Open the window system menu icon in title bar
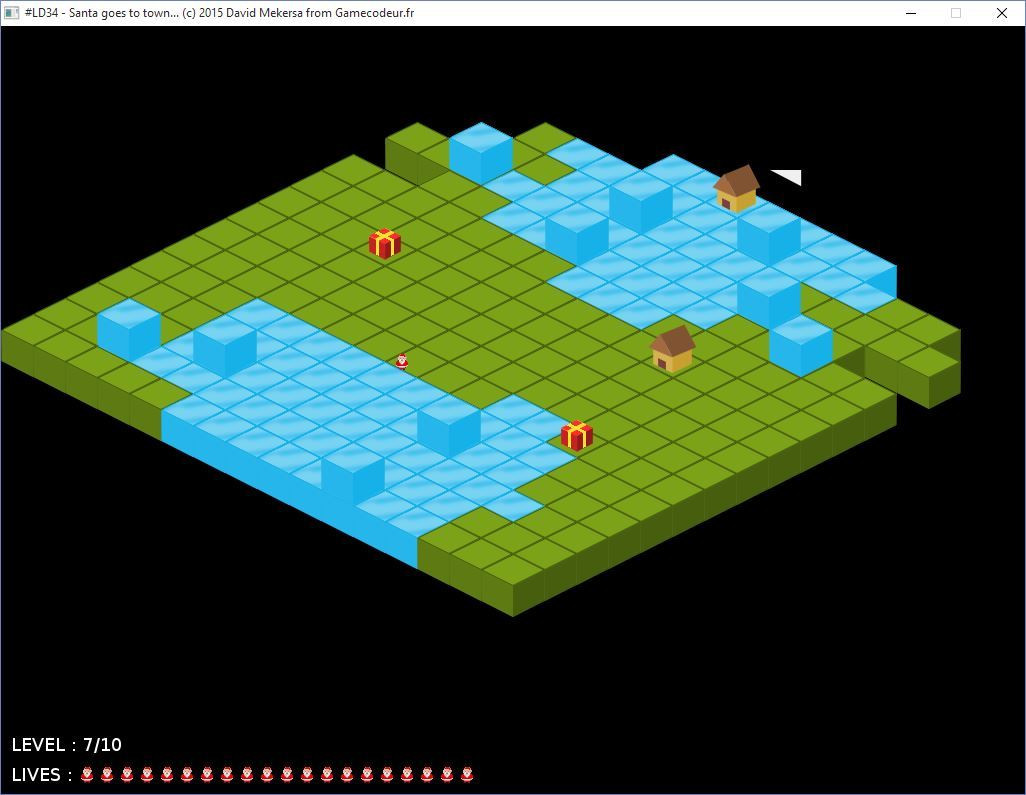Image resolution: width=1026 pixels, height=795 pixels. [x=11, y=13]
